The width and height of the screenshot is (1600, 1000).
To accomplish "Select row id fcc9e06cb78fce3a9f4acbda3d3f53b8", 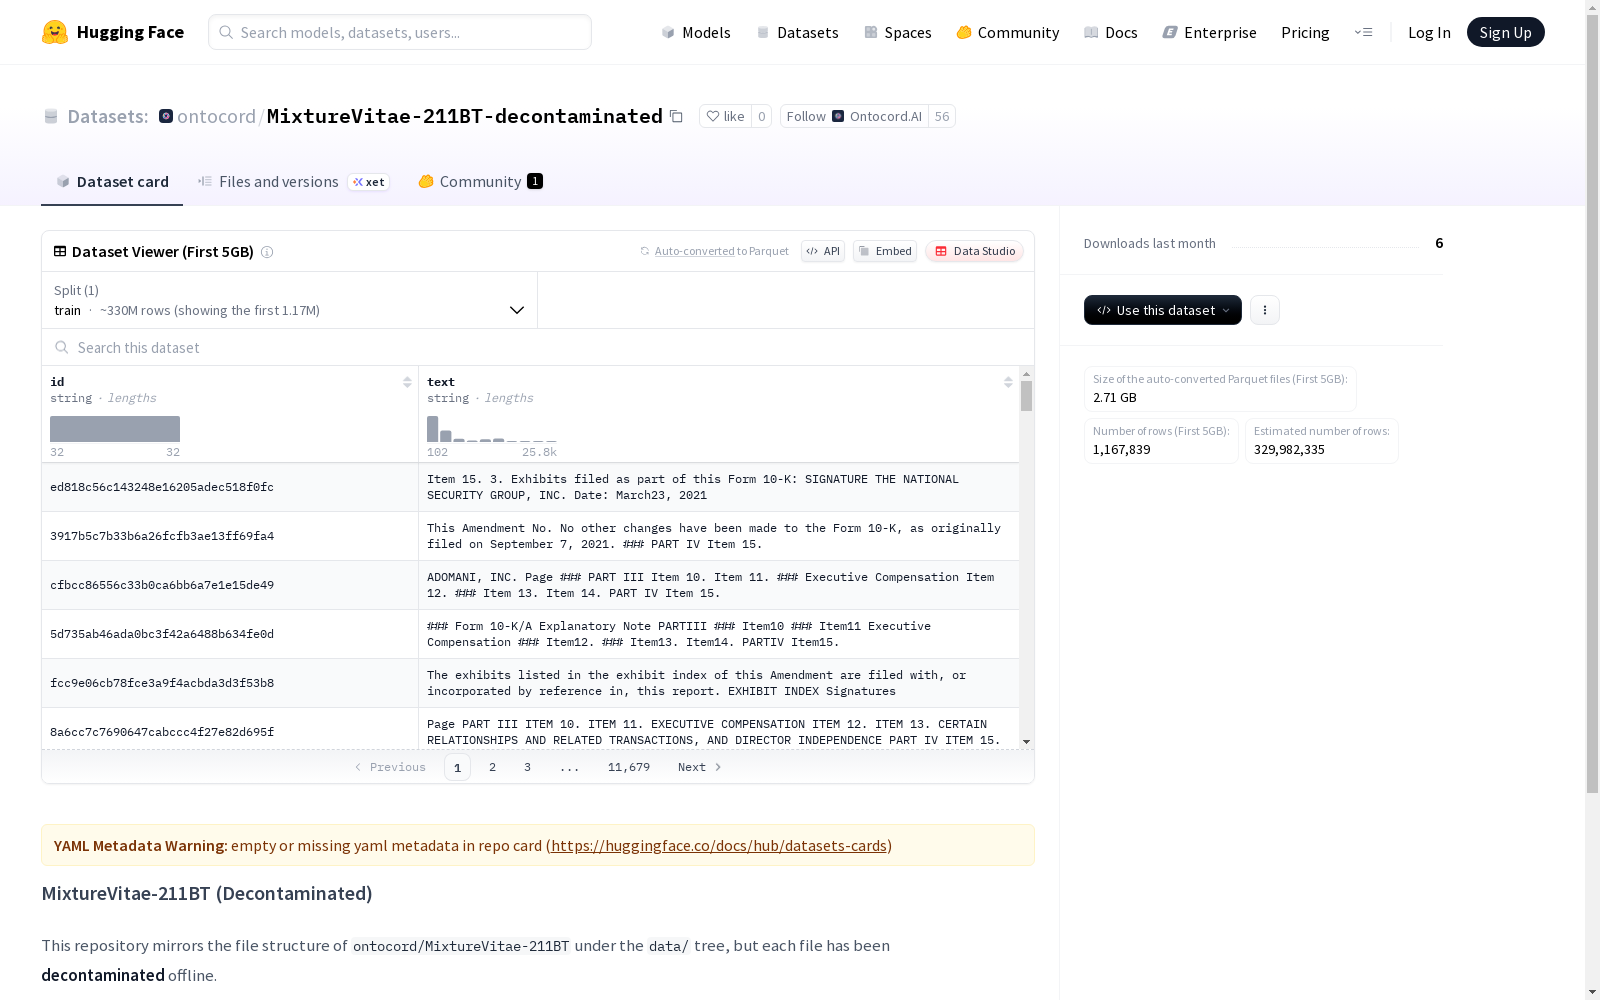I will [x=162, y=683].
